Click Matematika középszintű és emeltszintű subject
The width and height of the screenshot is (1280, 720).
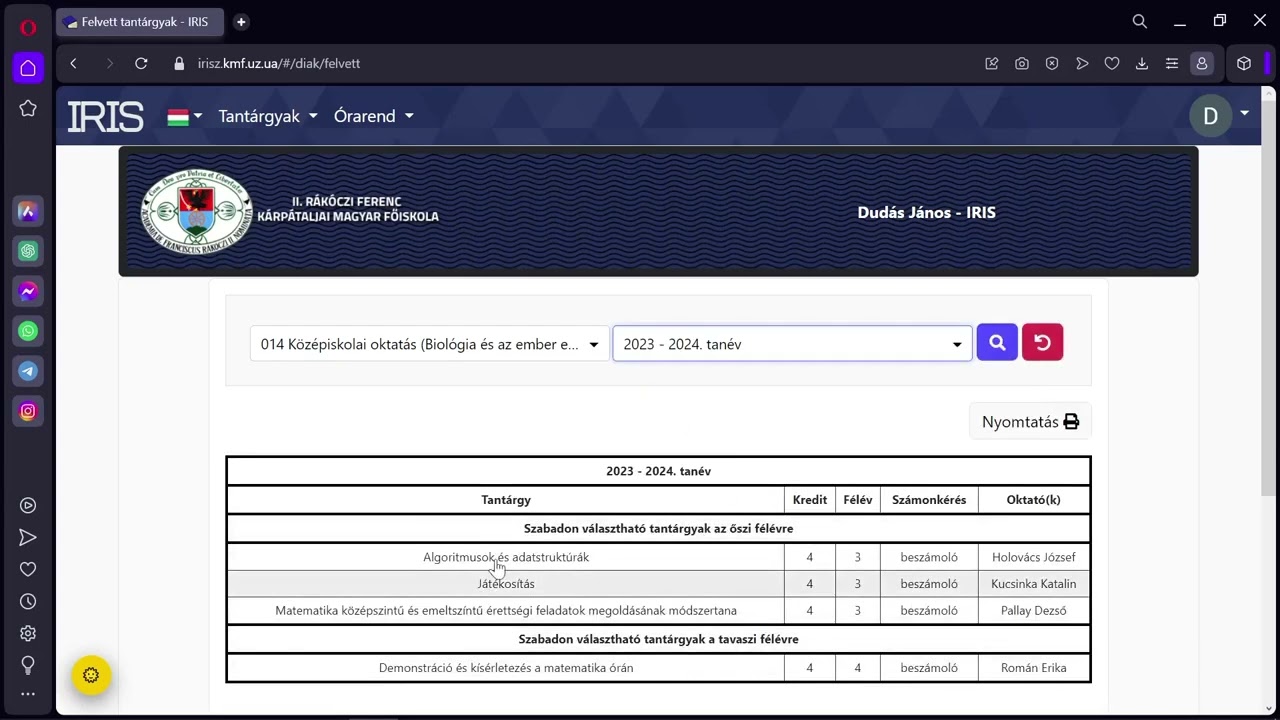coord(506,611)
